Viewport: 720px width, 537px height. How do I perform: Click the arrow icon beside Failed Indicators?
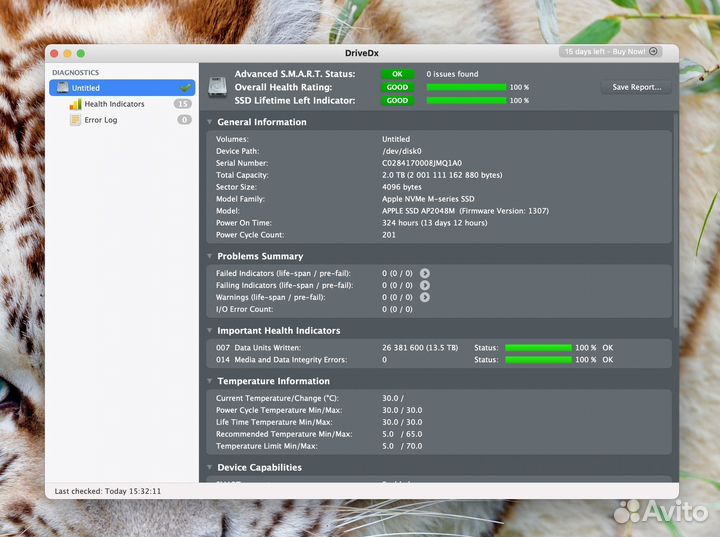coord(425,273)
